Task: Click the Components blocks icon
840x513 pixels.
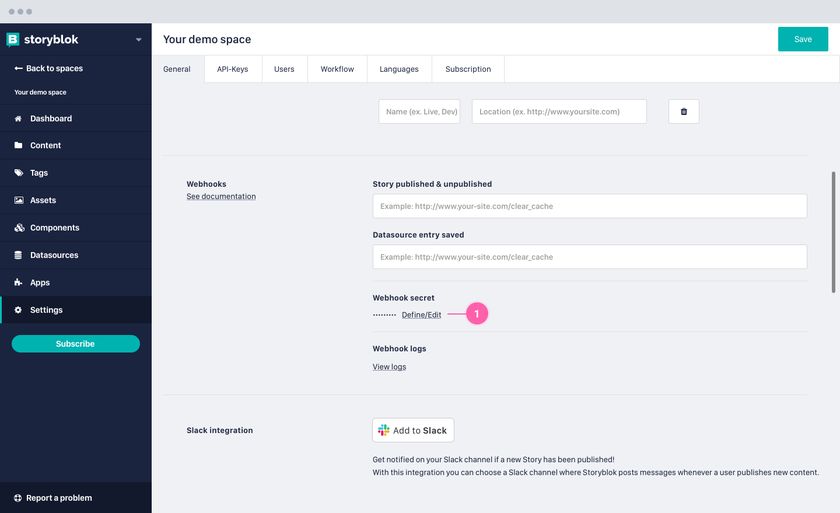Action: (x=19, y=228)
